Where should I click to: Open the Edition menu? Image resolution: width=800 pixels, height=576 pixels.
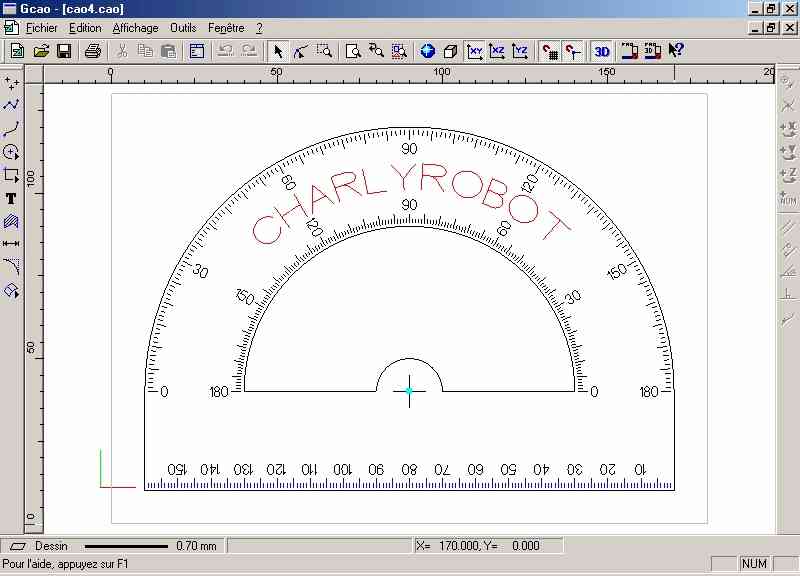(85, 28)
